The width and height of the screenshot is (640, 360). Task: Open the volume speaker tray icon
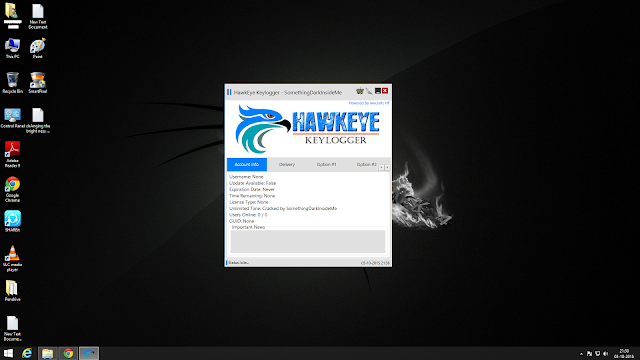(605, 354)
